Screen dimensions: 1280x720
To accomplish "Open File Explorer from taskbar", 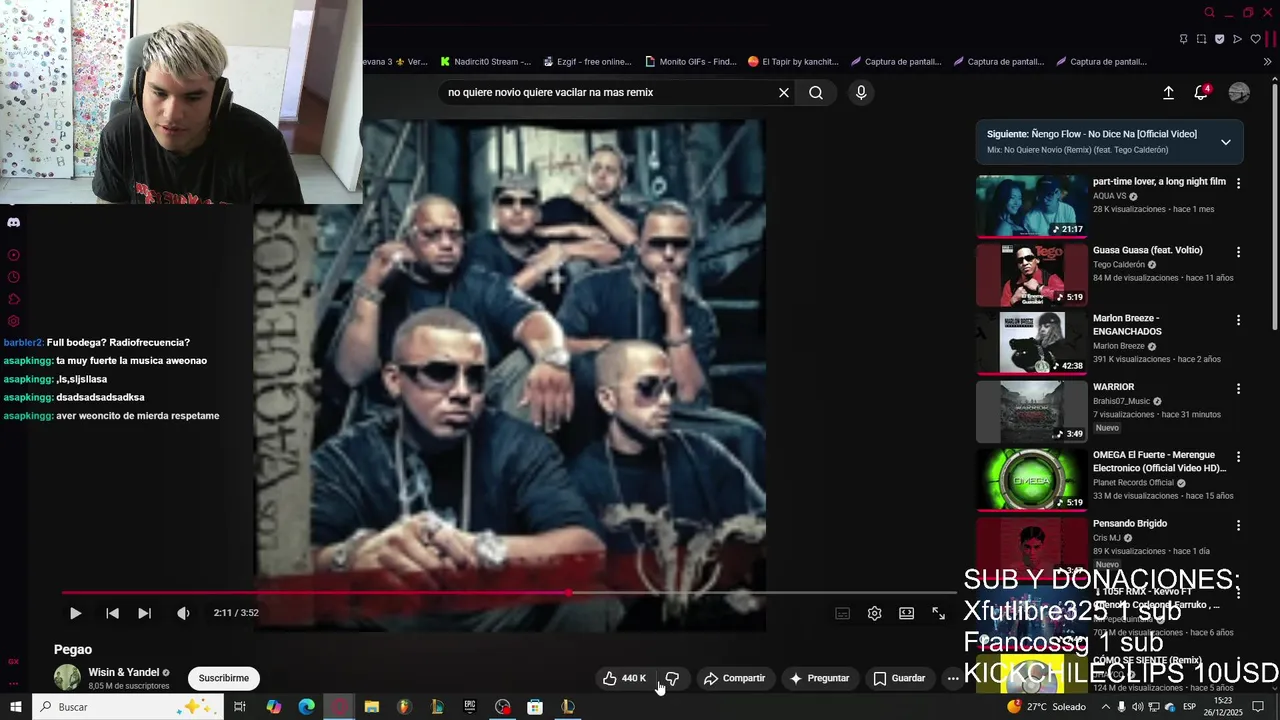I will coord(372,707).
